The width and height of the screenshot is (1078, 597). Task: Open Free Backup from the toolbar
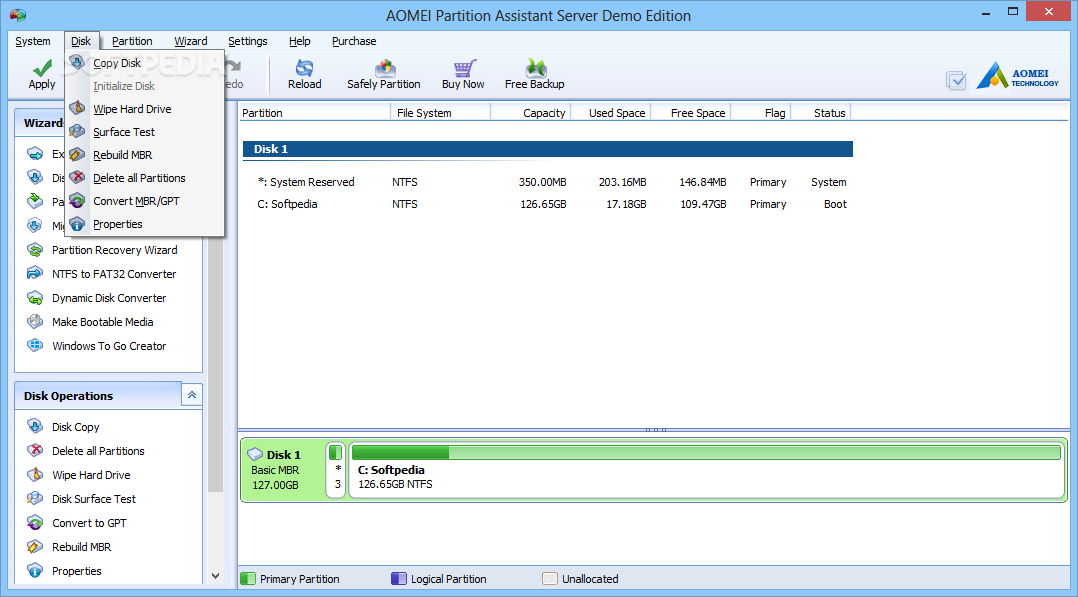(534, 74)
